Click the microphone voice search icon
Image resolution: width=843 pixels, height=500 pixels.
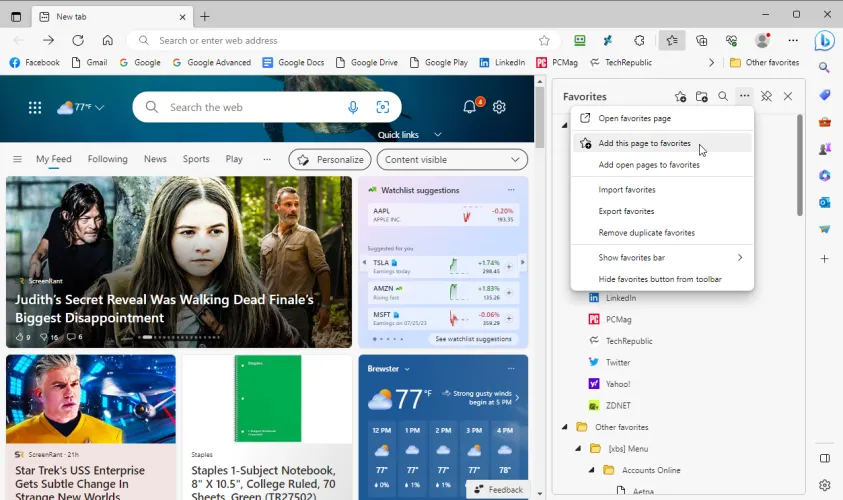tap(353, 107)
